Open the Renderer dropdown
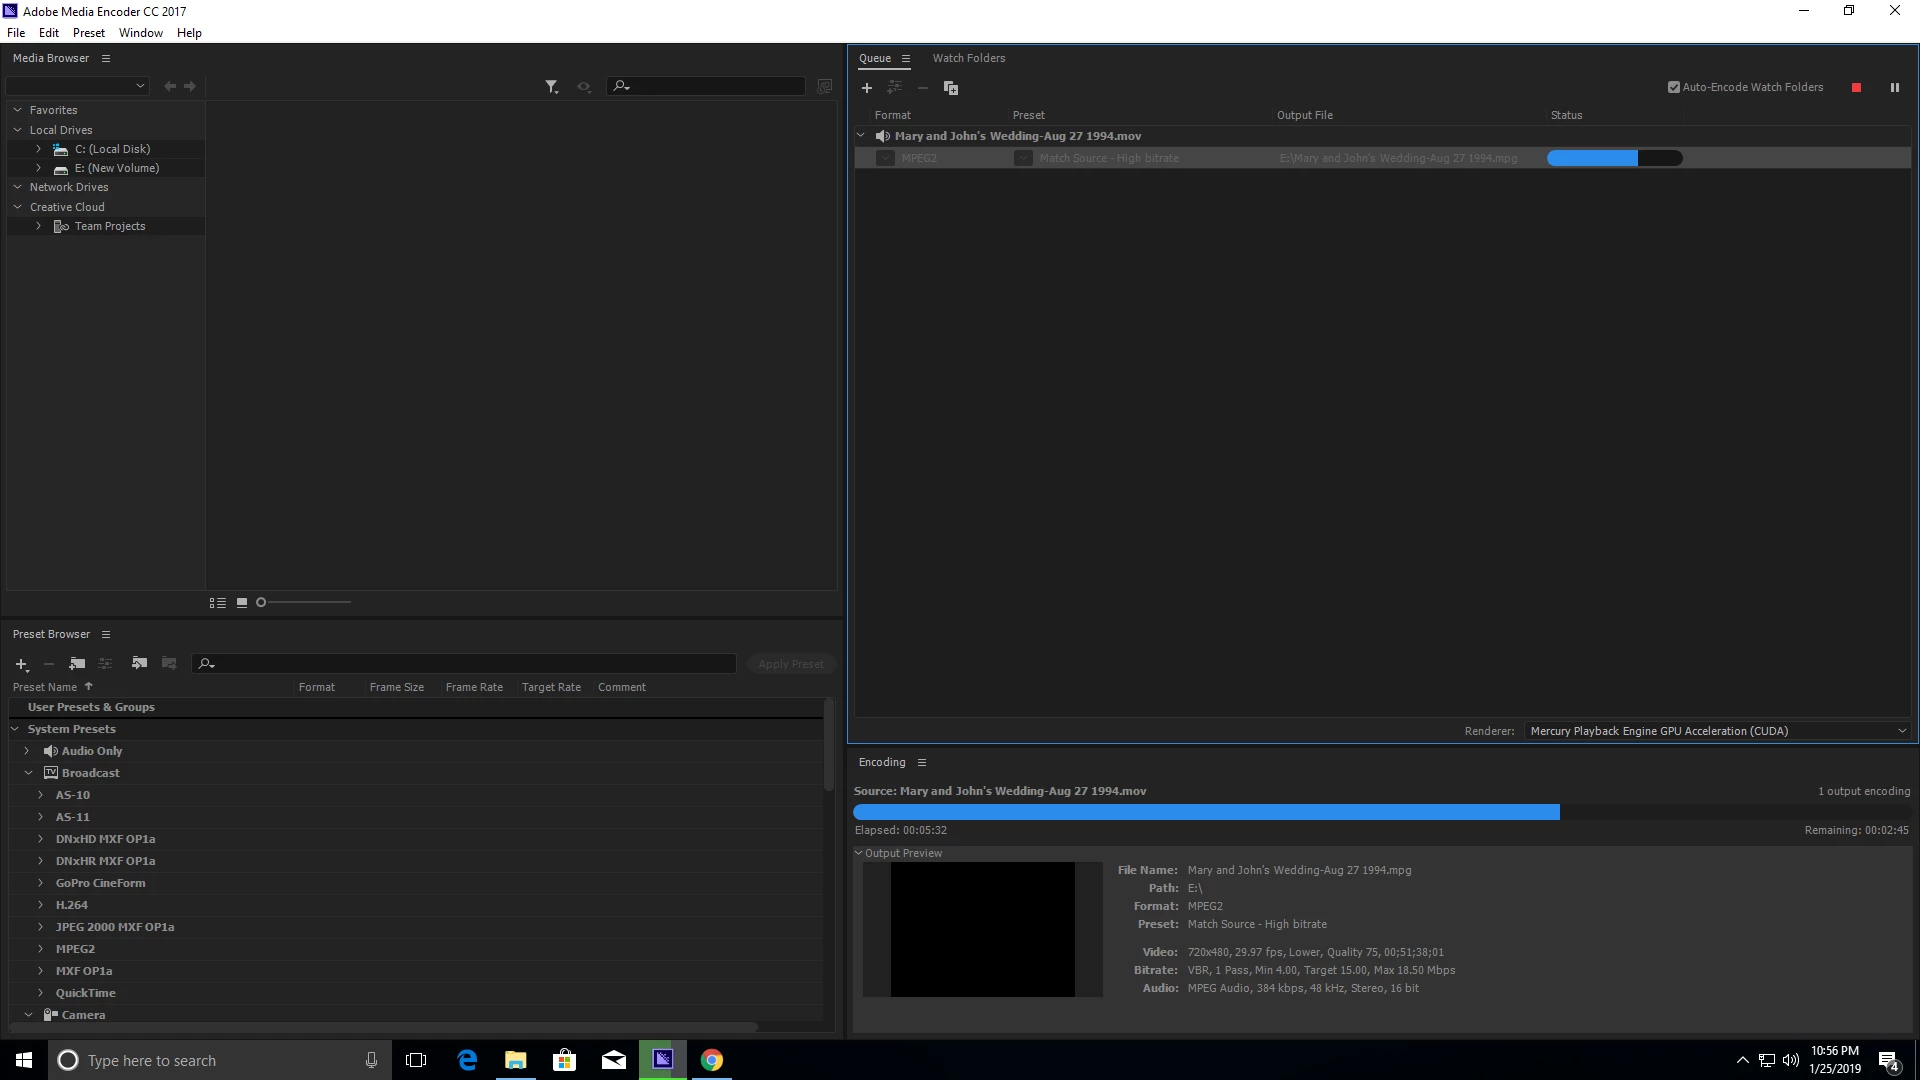Screen dimensions: 1920x1080 (x=1716, y=731)
